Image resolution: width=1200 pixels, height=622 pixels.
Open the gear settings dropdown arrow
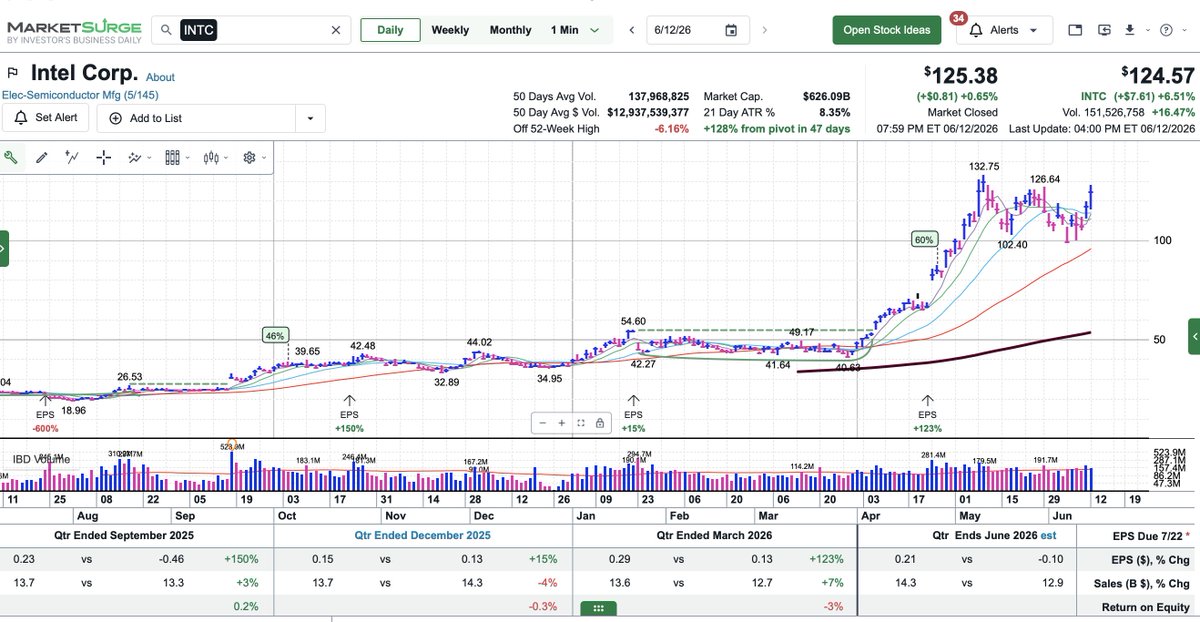[x=264, y=158]
